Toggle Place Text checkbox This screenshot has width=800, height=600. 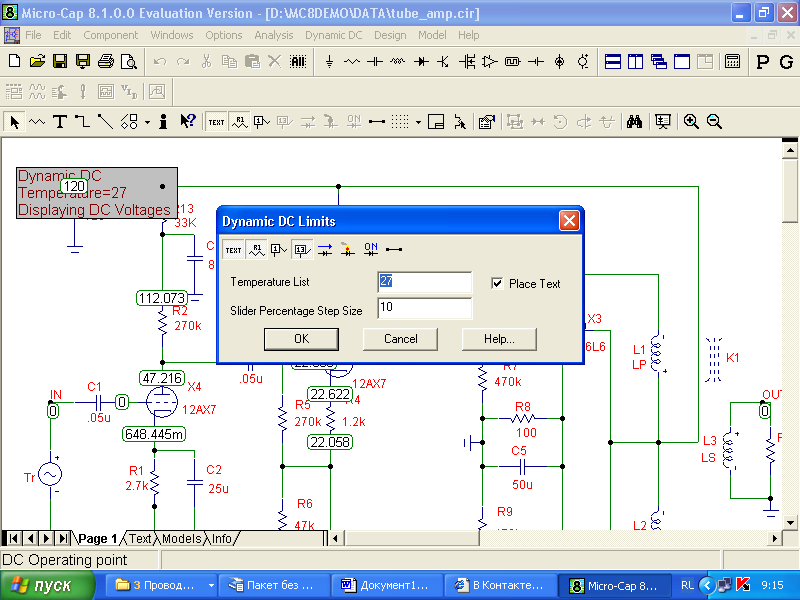pos(497,283)
